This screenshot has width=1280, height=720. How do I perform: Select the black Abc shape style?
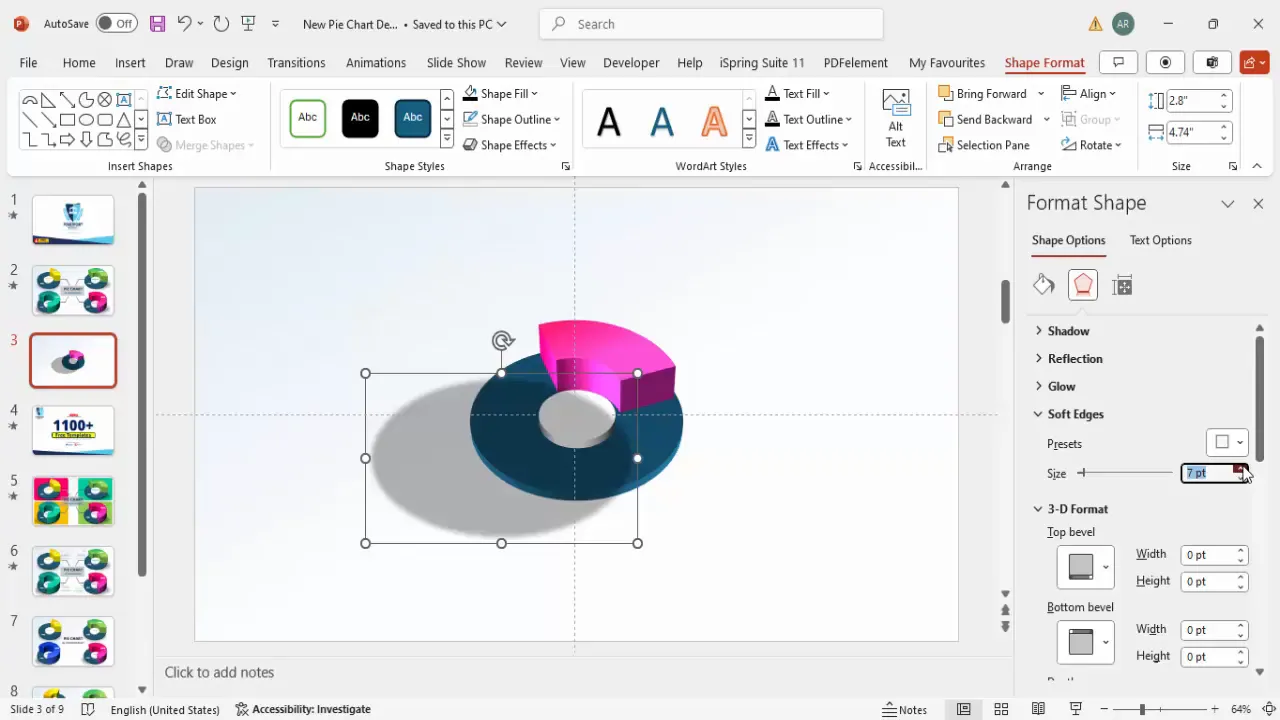pos(360,118)
